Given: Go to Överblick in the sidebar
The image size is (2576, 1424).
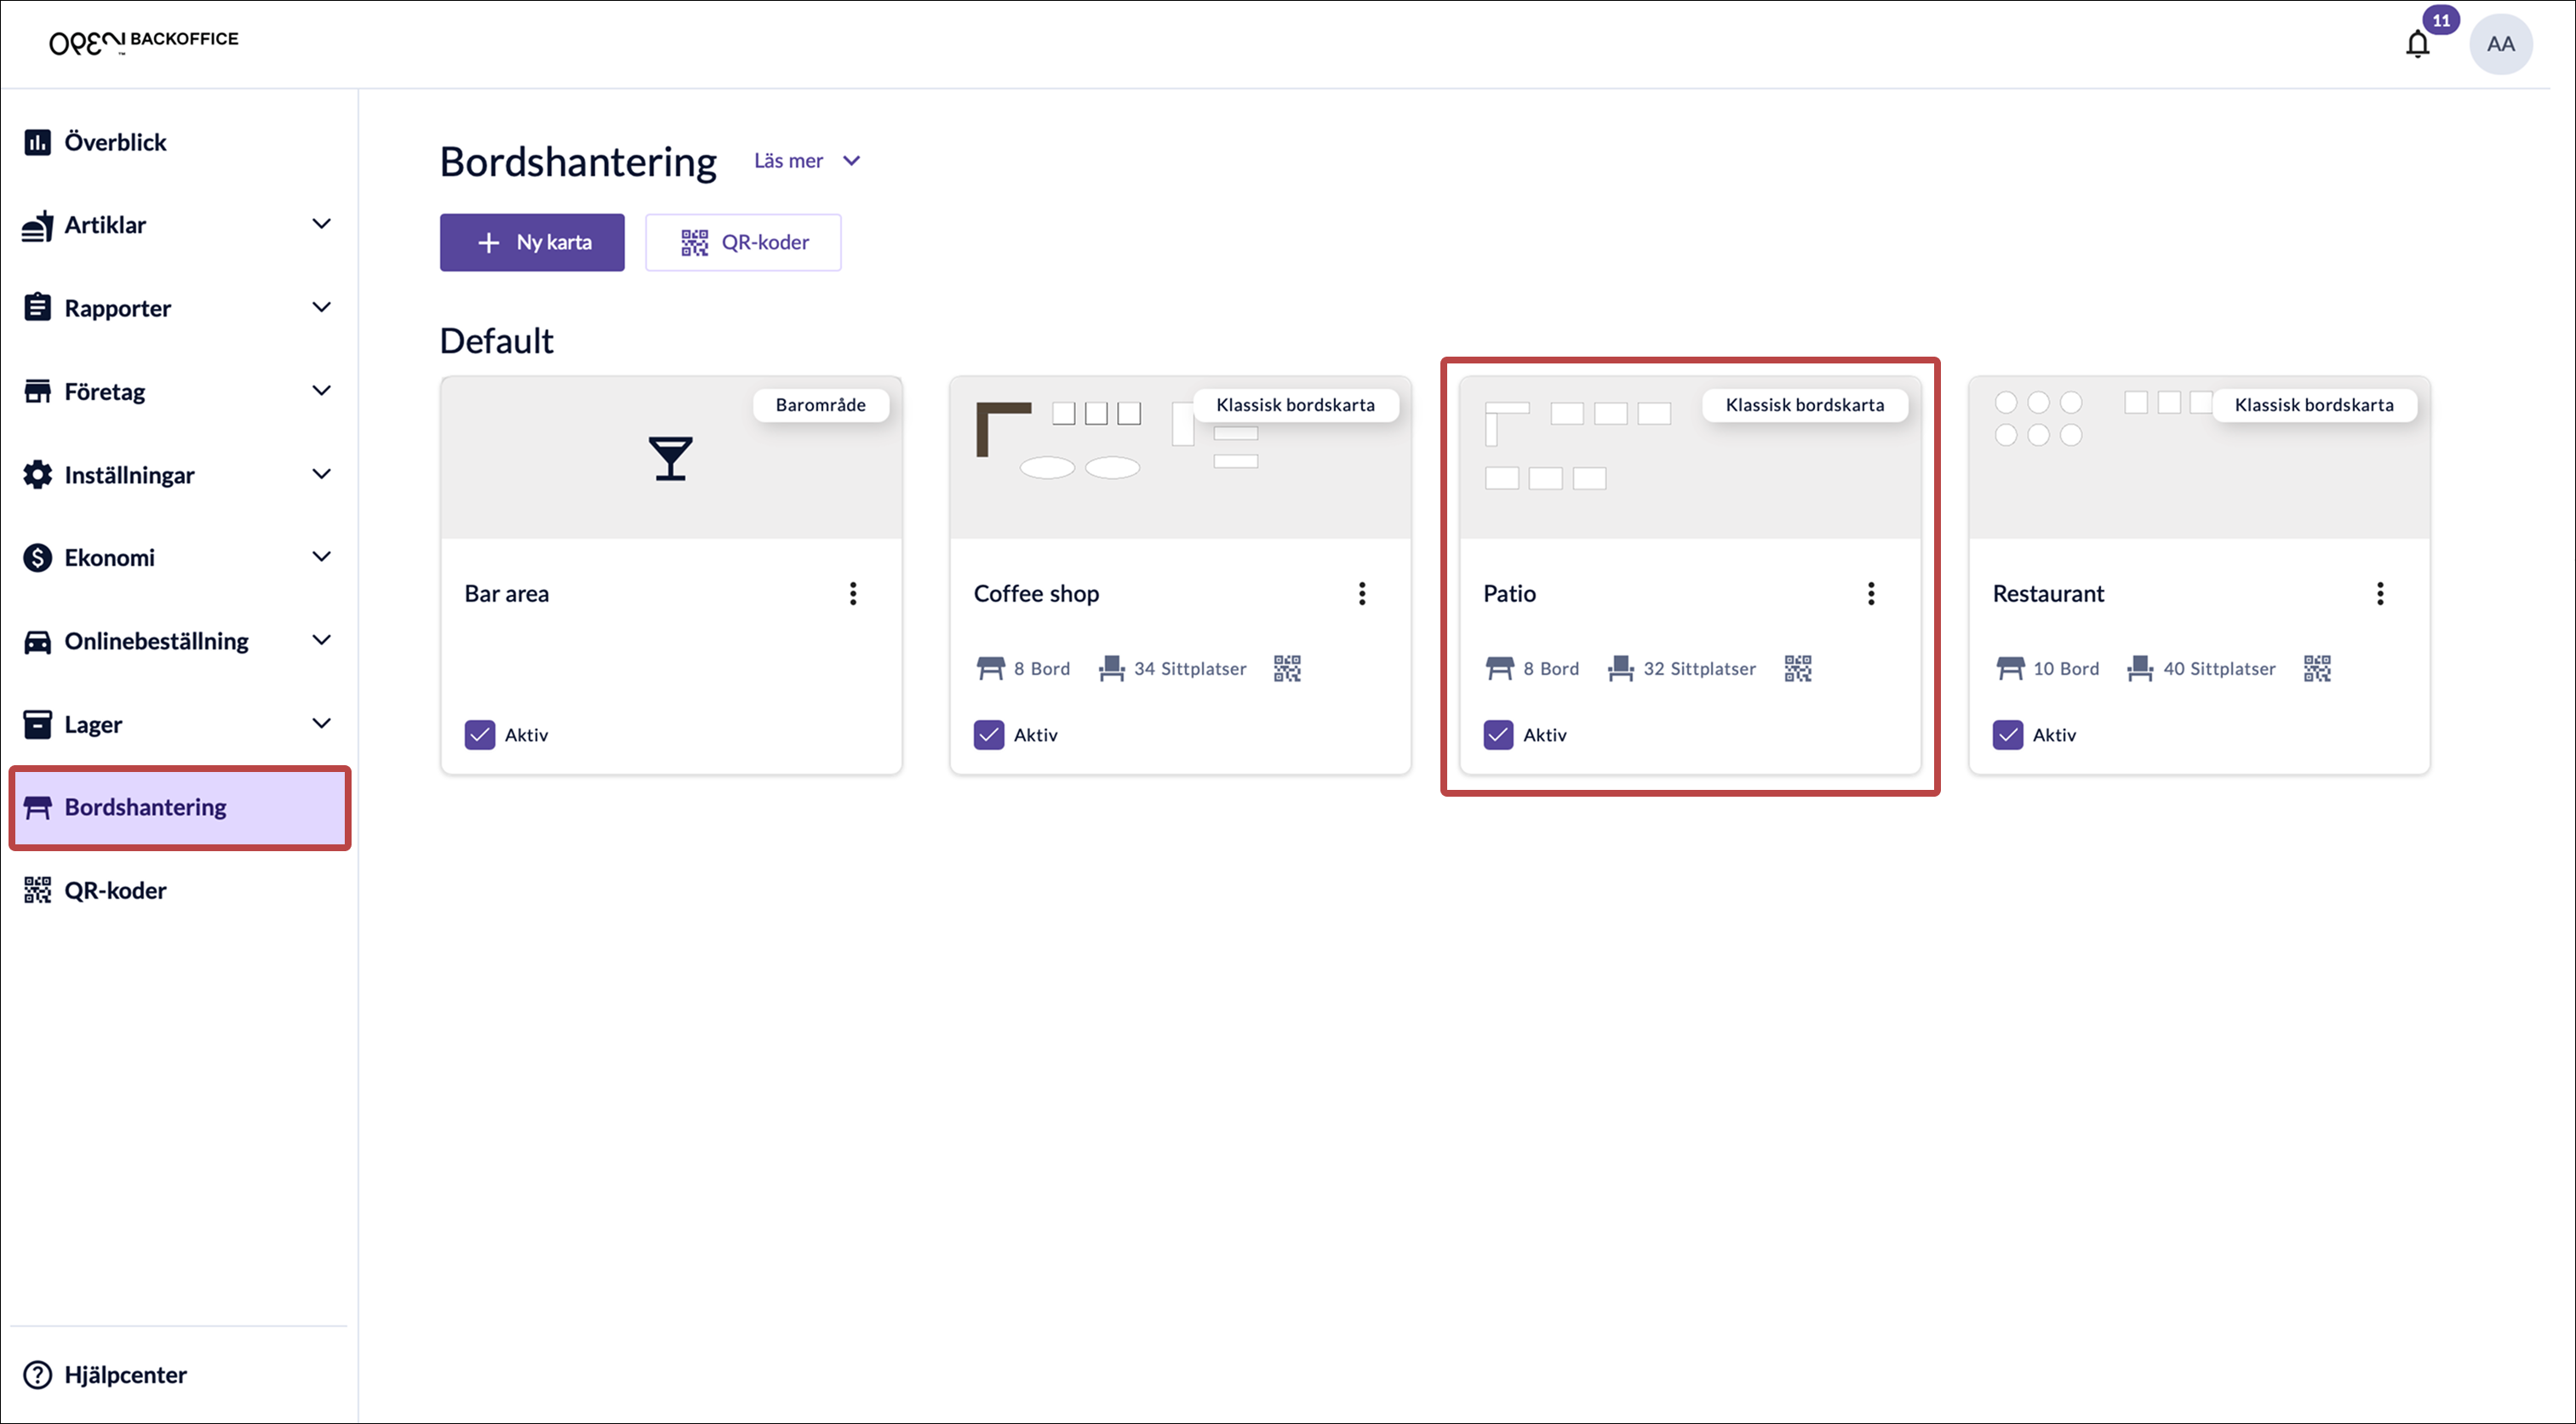Looking at the screenshot, I should point(115,142).
